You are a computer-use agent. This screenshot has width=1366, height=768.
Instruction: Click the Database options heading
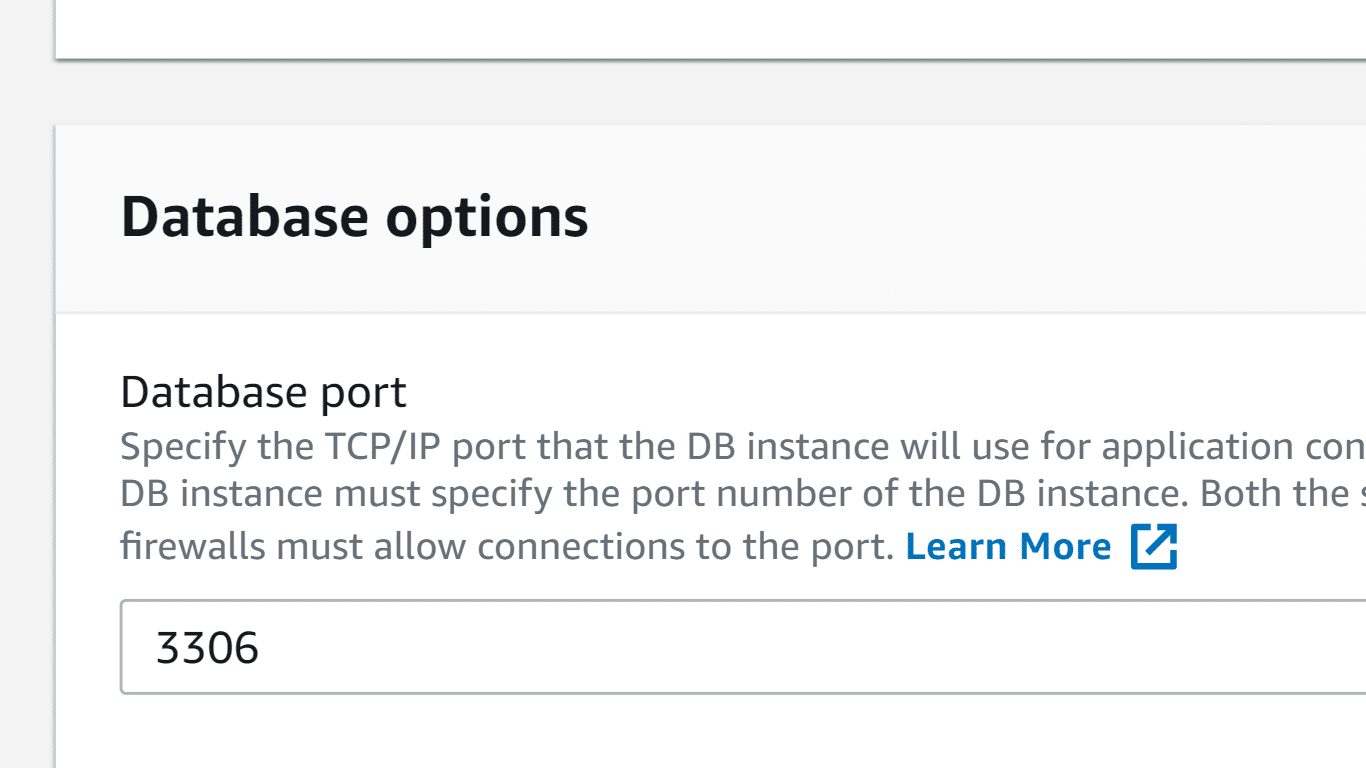point(354,216)
